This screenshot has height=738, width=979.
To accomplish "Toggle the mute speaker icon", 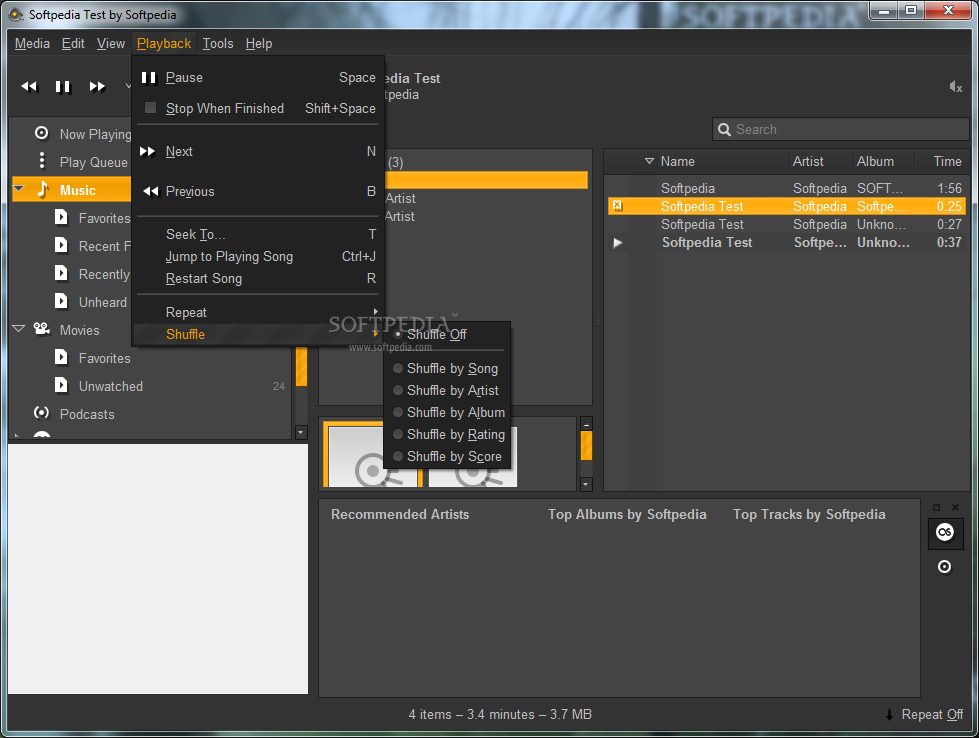I will [955, 87].
